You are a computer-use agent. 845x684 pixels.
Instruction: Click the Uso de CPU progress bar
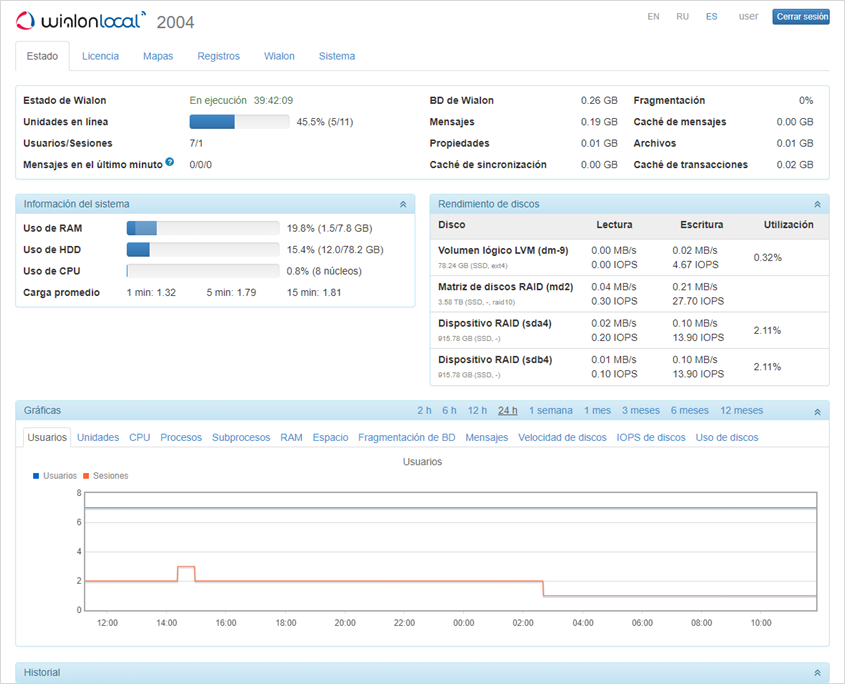[203, 271]
